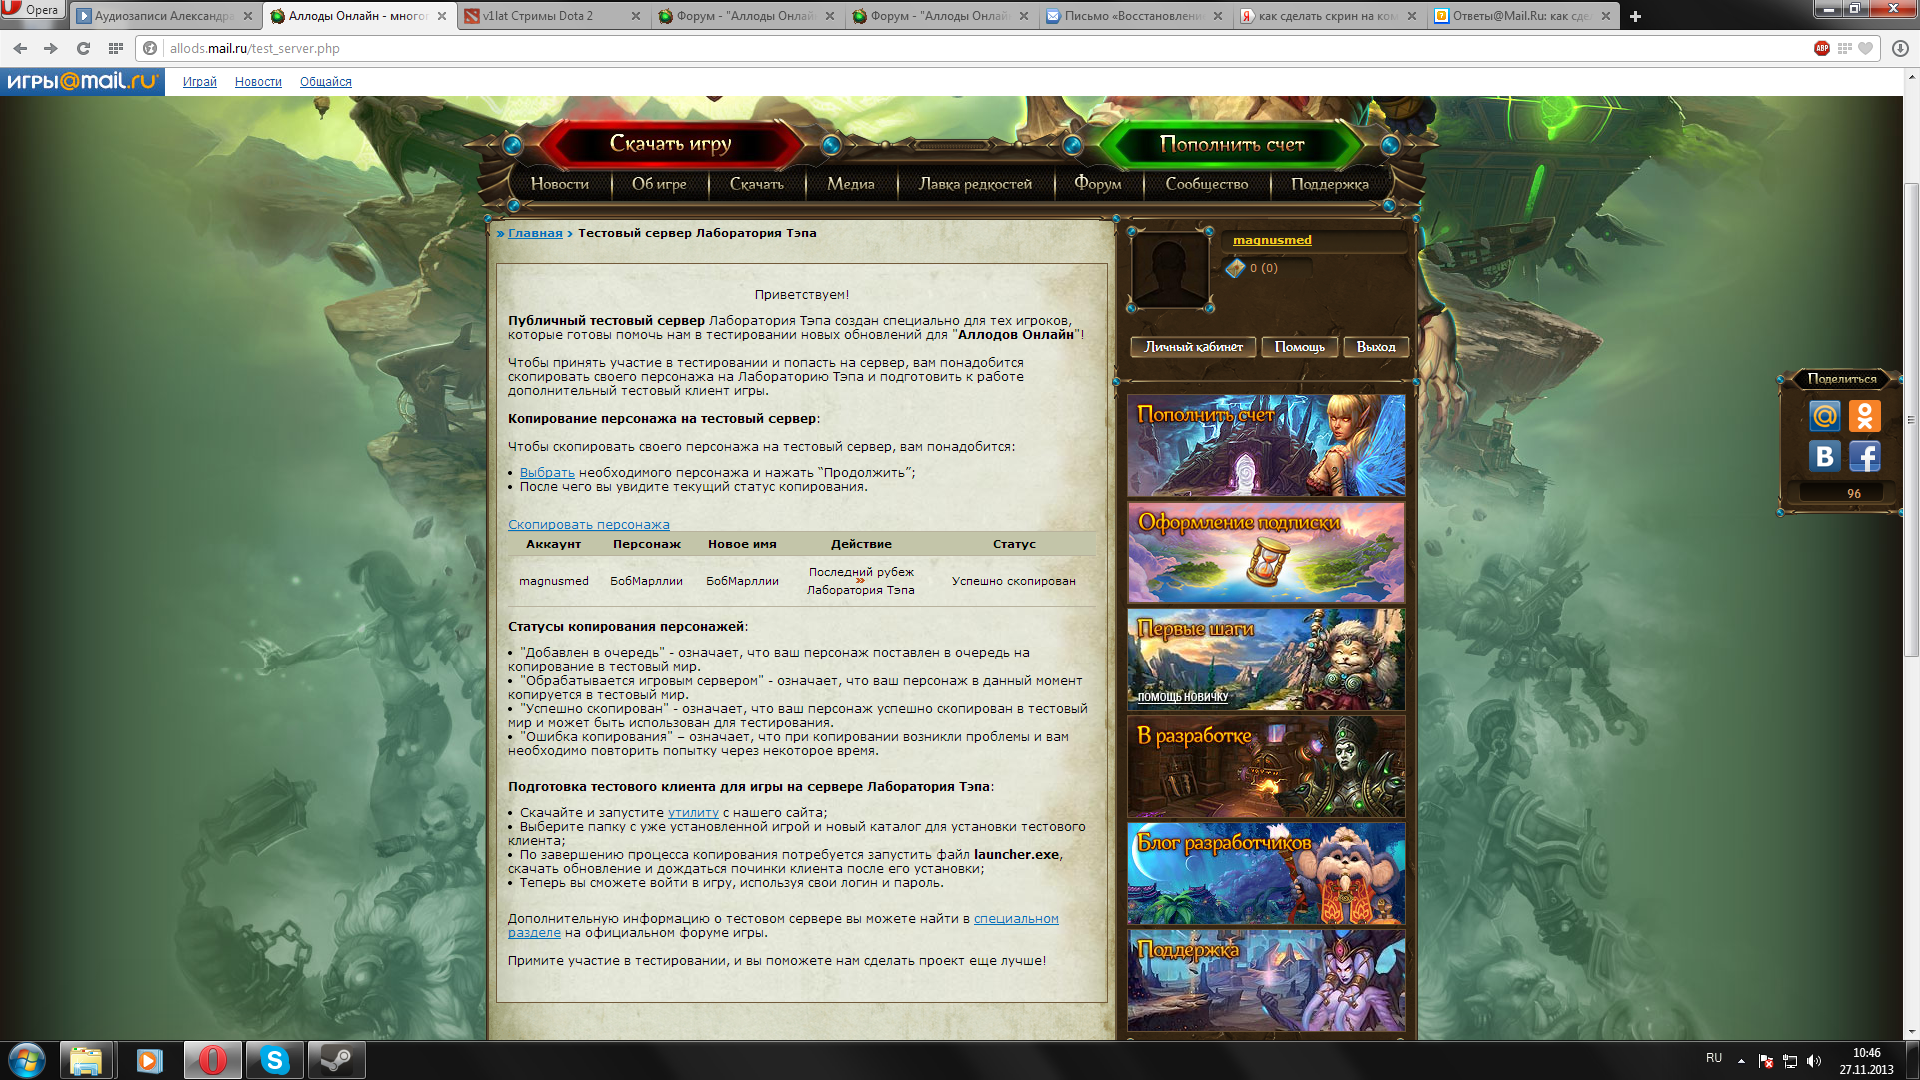Viewport: 1920px width, 1080px height.
Task: Click the Скопировать персонажа link
Action: (589, 525)
